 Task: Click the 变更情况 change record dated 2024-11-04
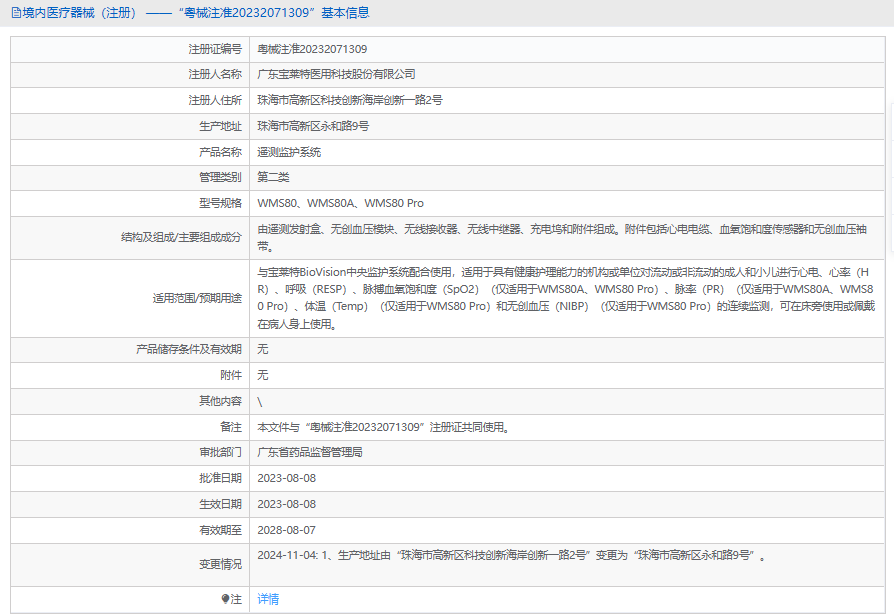tap(511, 555)
